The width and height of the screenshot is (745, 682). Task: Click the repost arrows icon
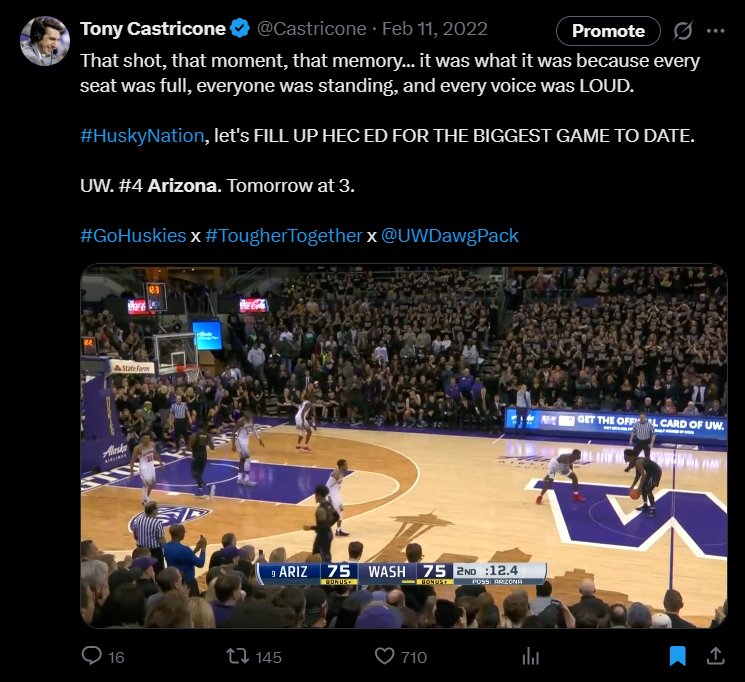click(237, 656)
